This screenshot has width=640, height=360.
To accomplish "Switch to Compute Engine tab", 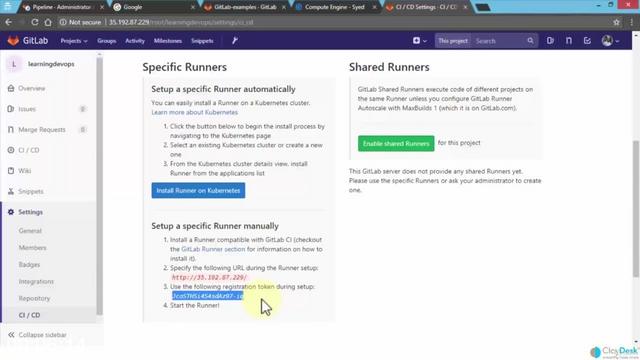I will click(335, 7).
